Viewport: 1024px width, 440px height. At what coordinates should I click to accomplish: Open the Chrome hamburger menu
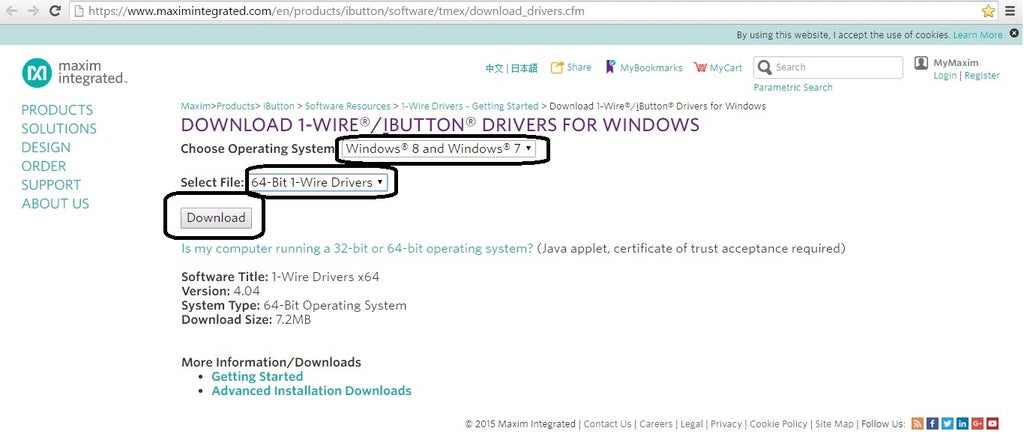(x=1010, y=11)
